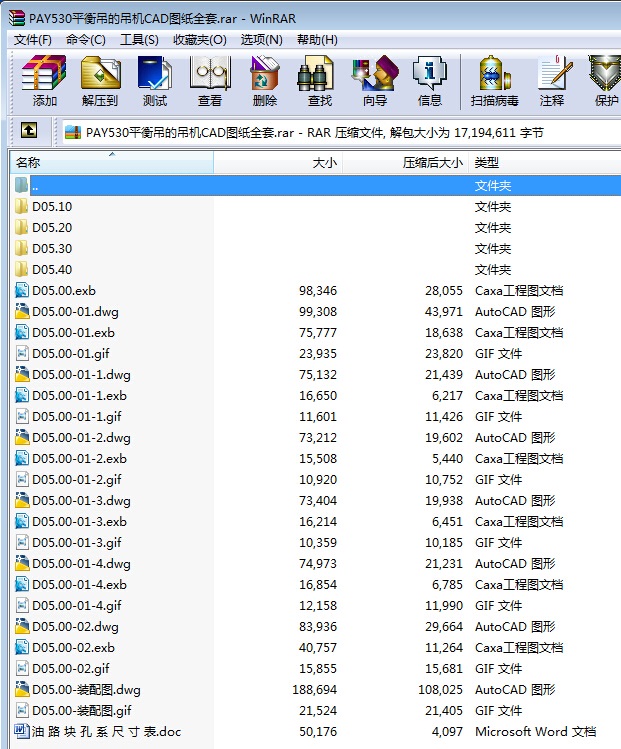The height and width of the screenshot is (749, 621).
Task: Click size value 188,694
Action: tap(315, 690)
